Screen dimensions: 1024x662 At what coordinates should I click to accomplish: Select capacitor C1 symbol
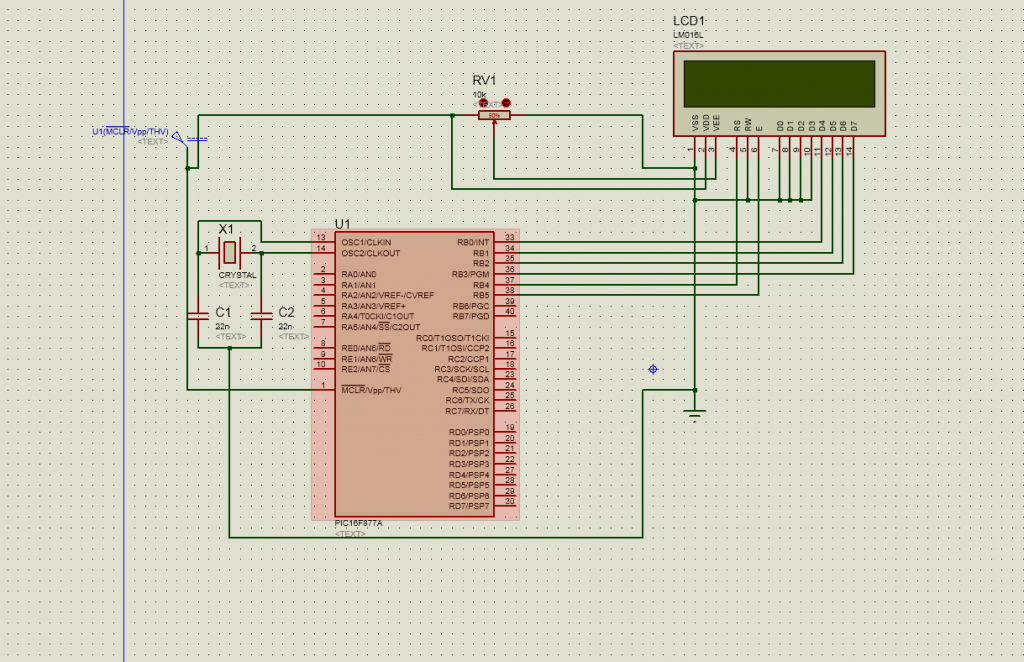(x=199, y=316)
